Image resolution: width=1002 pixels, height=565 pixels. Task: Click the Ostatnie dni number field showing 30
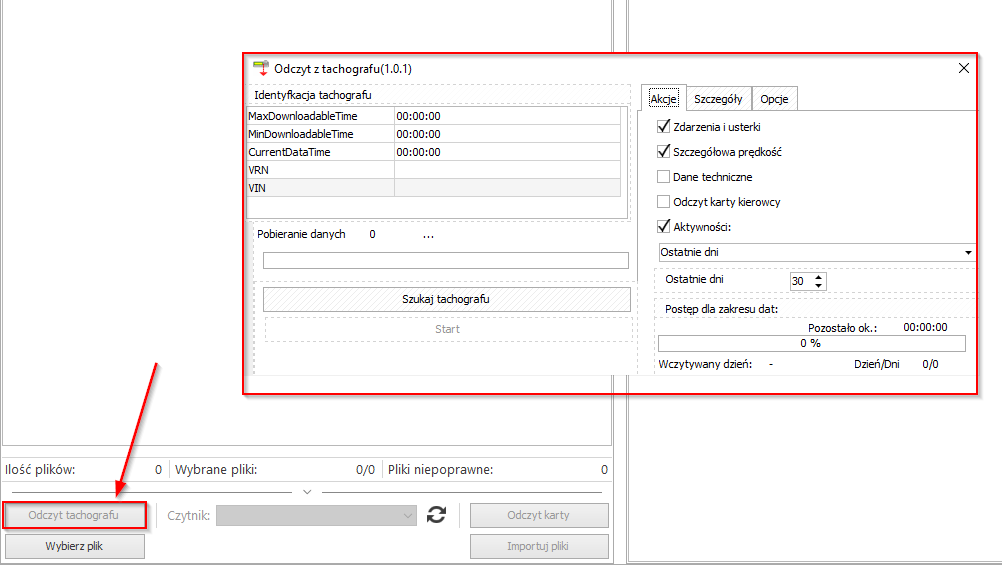coord(801,281)
